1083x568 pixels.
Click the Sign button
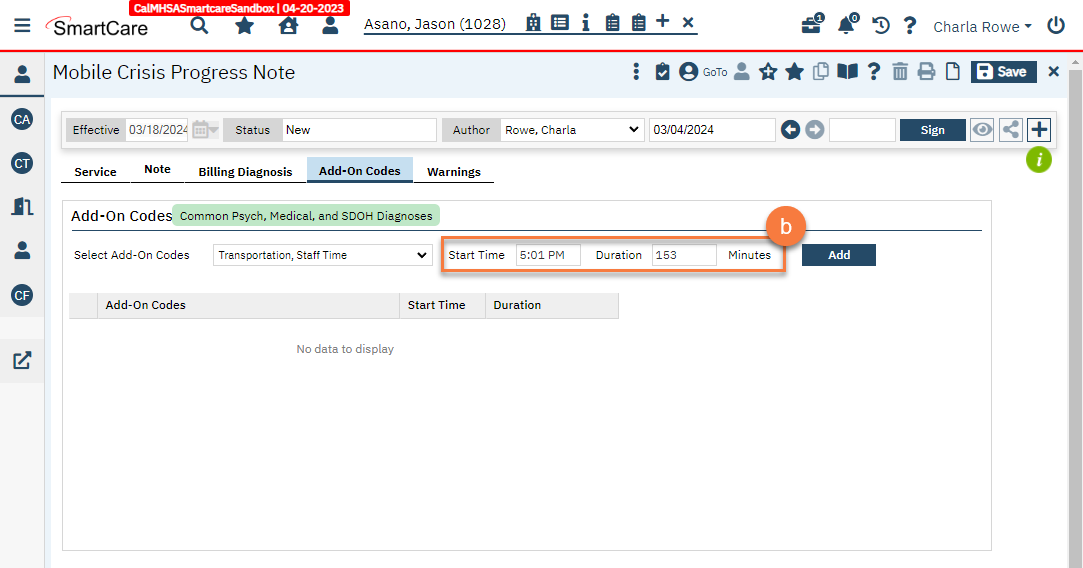click(932, 130)
